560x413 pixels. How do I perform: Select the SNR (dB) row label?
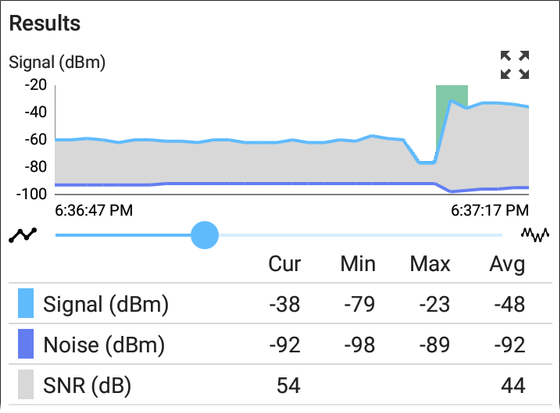click(x=87, y=385)
